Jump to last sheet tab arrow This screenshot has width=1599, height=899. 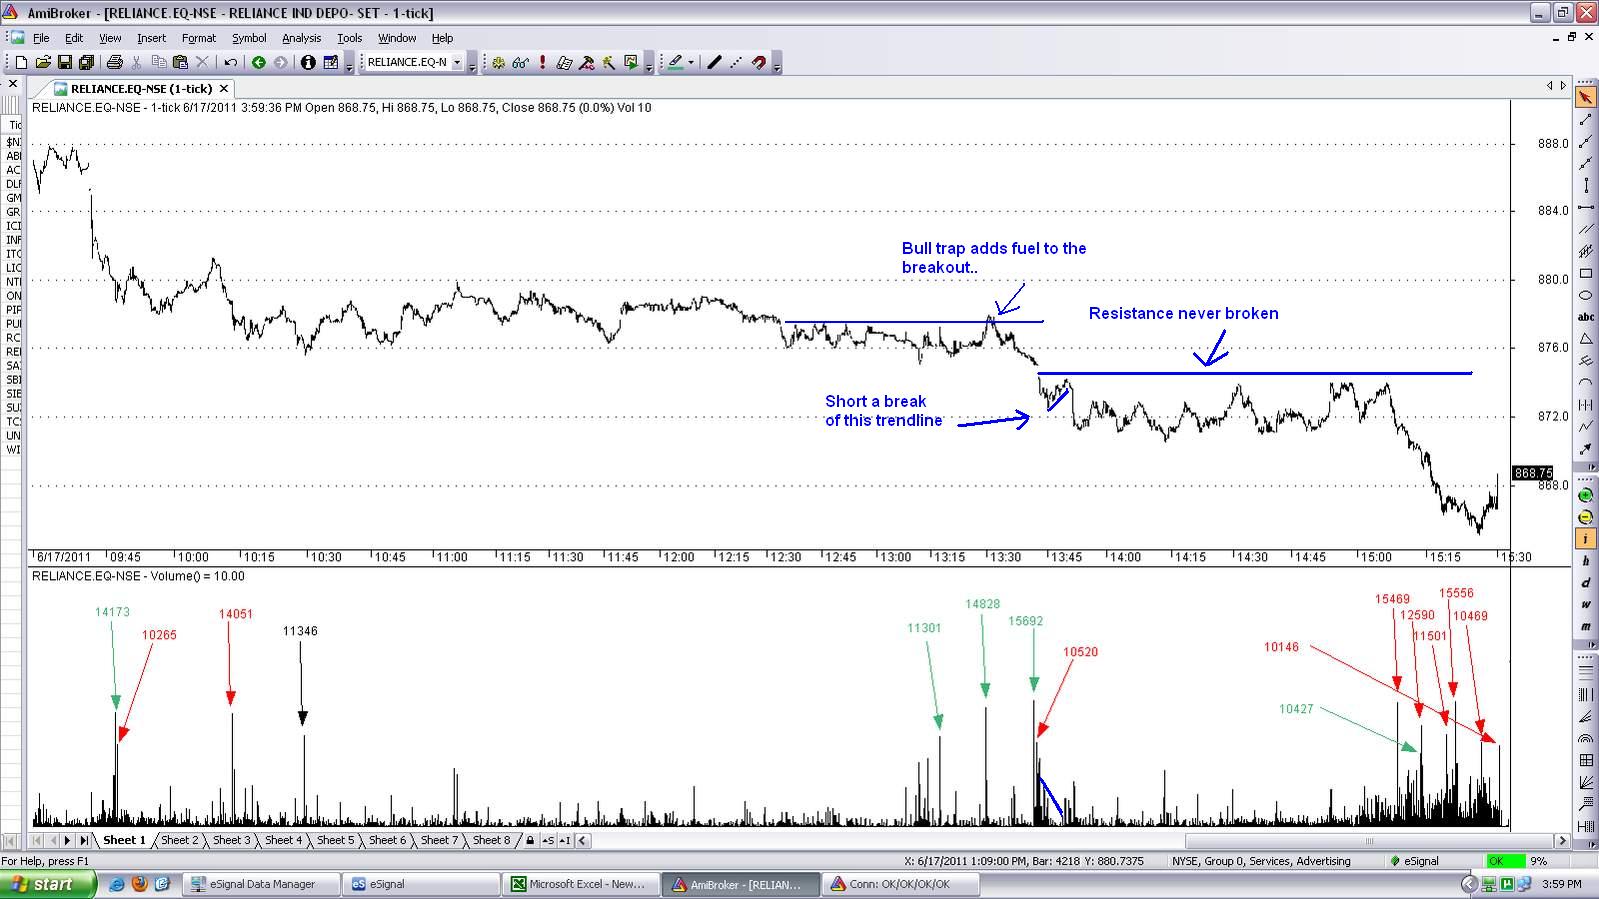tap(84, 840)
